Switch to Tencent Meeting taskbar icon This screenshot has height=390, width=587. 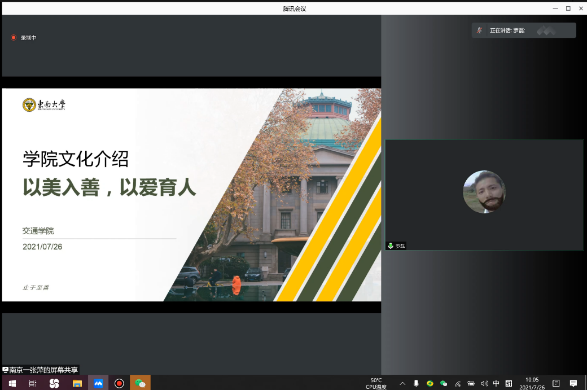pyautogui.click(x=98, y=383)
